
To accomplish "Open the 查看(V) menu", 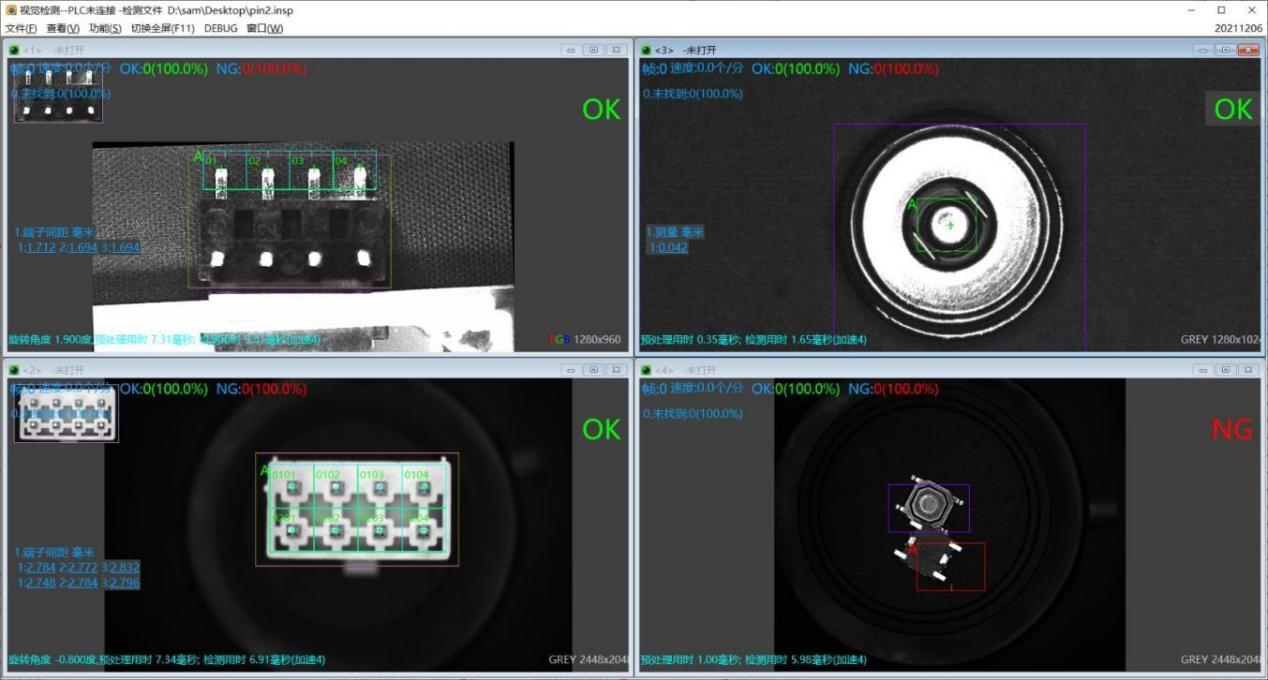I will (x=62, y=28).
